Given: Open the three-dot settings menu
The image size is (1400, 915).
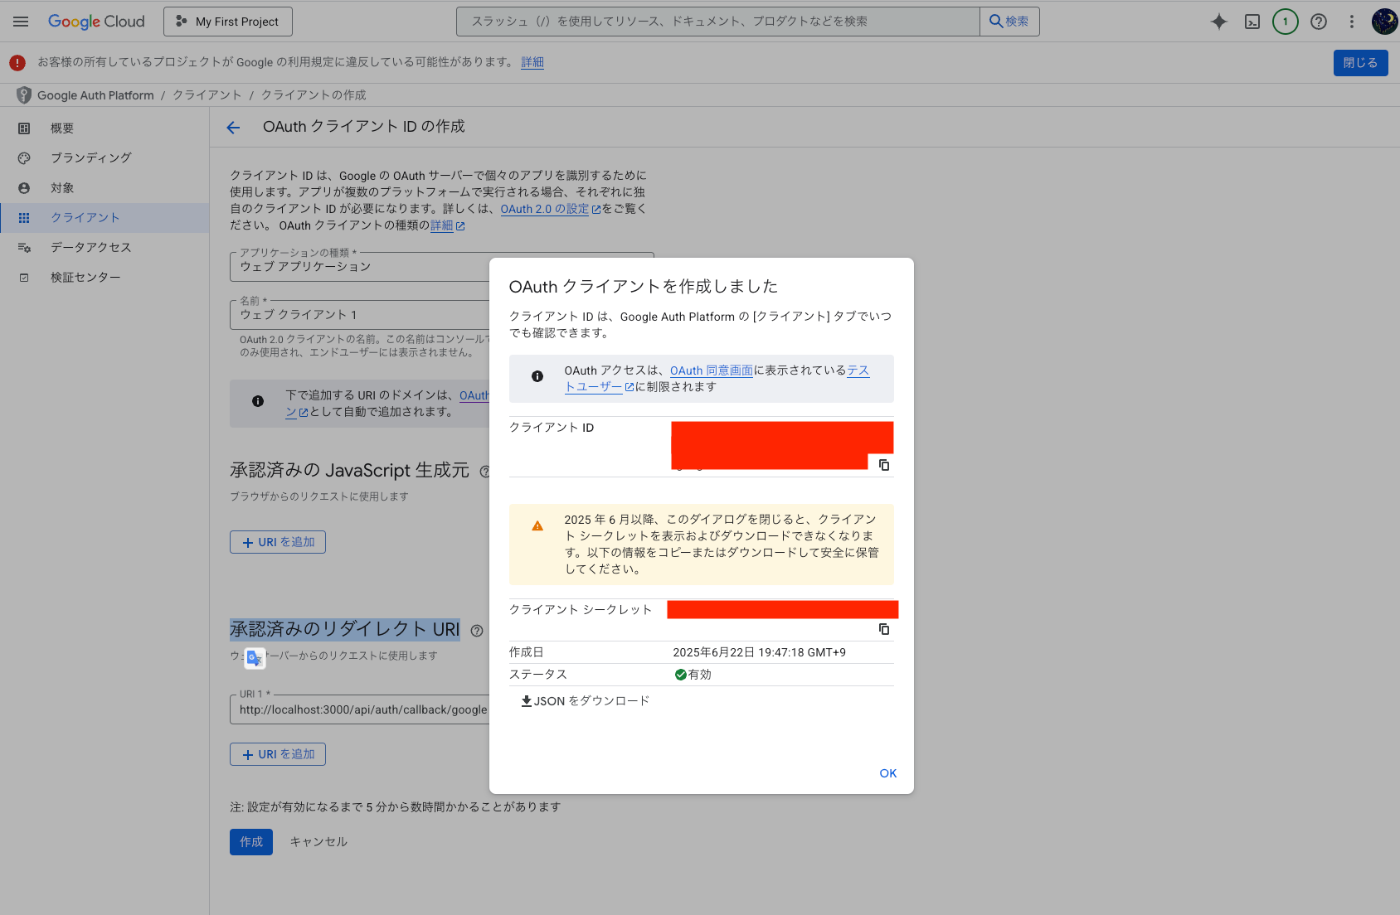Looking at the screenshot, I should 1351,21.
